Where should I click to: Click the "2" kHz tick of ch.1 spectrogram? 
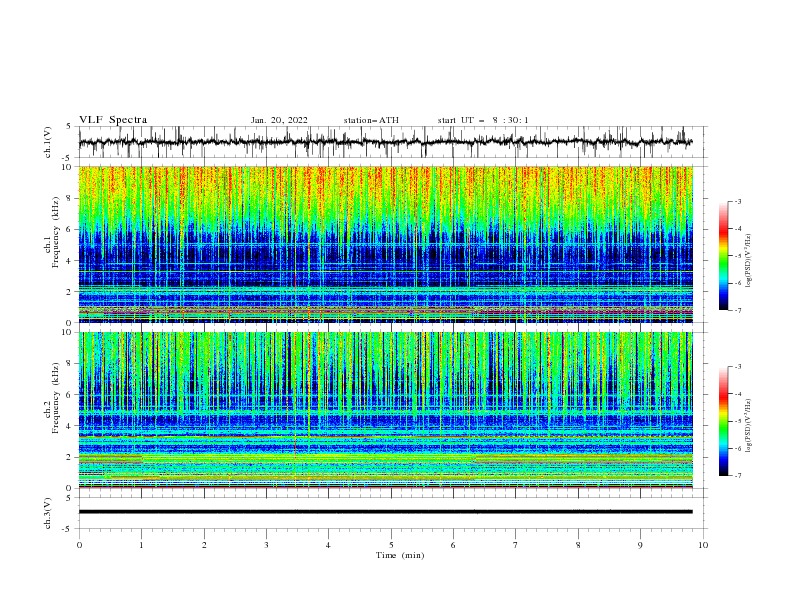[x=70, y=292]
